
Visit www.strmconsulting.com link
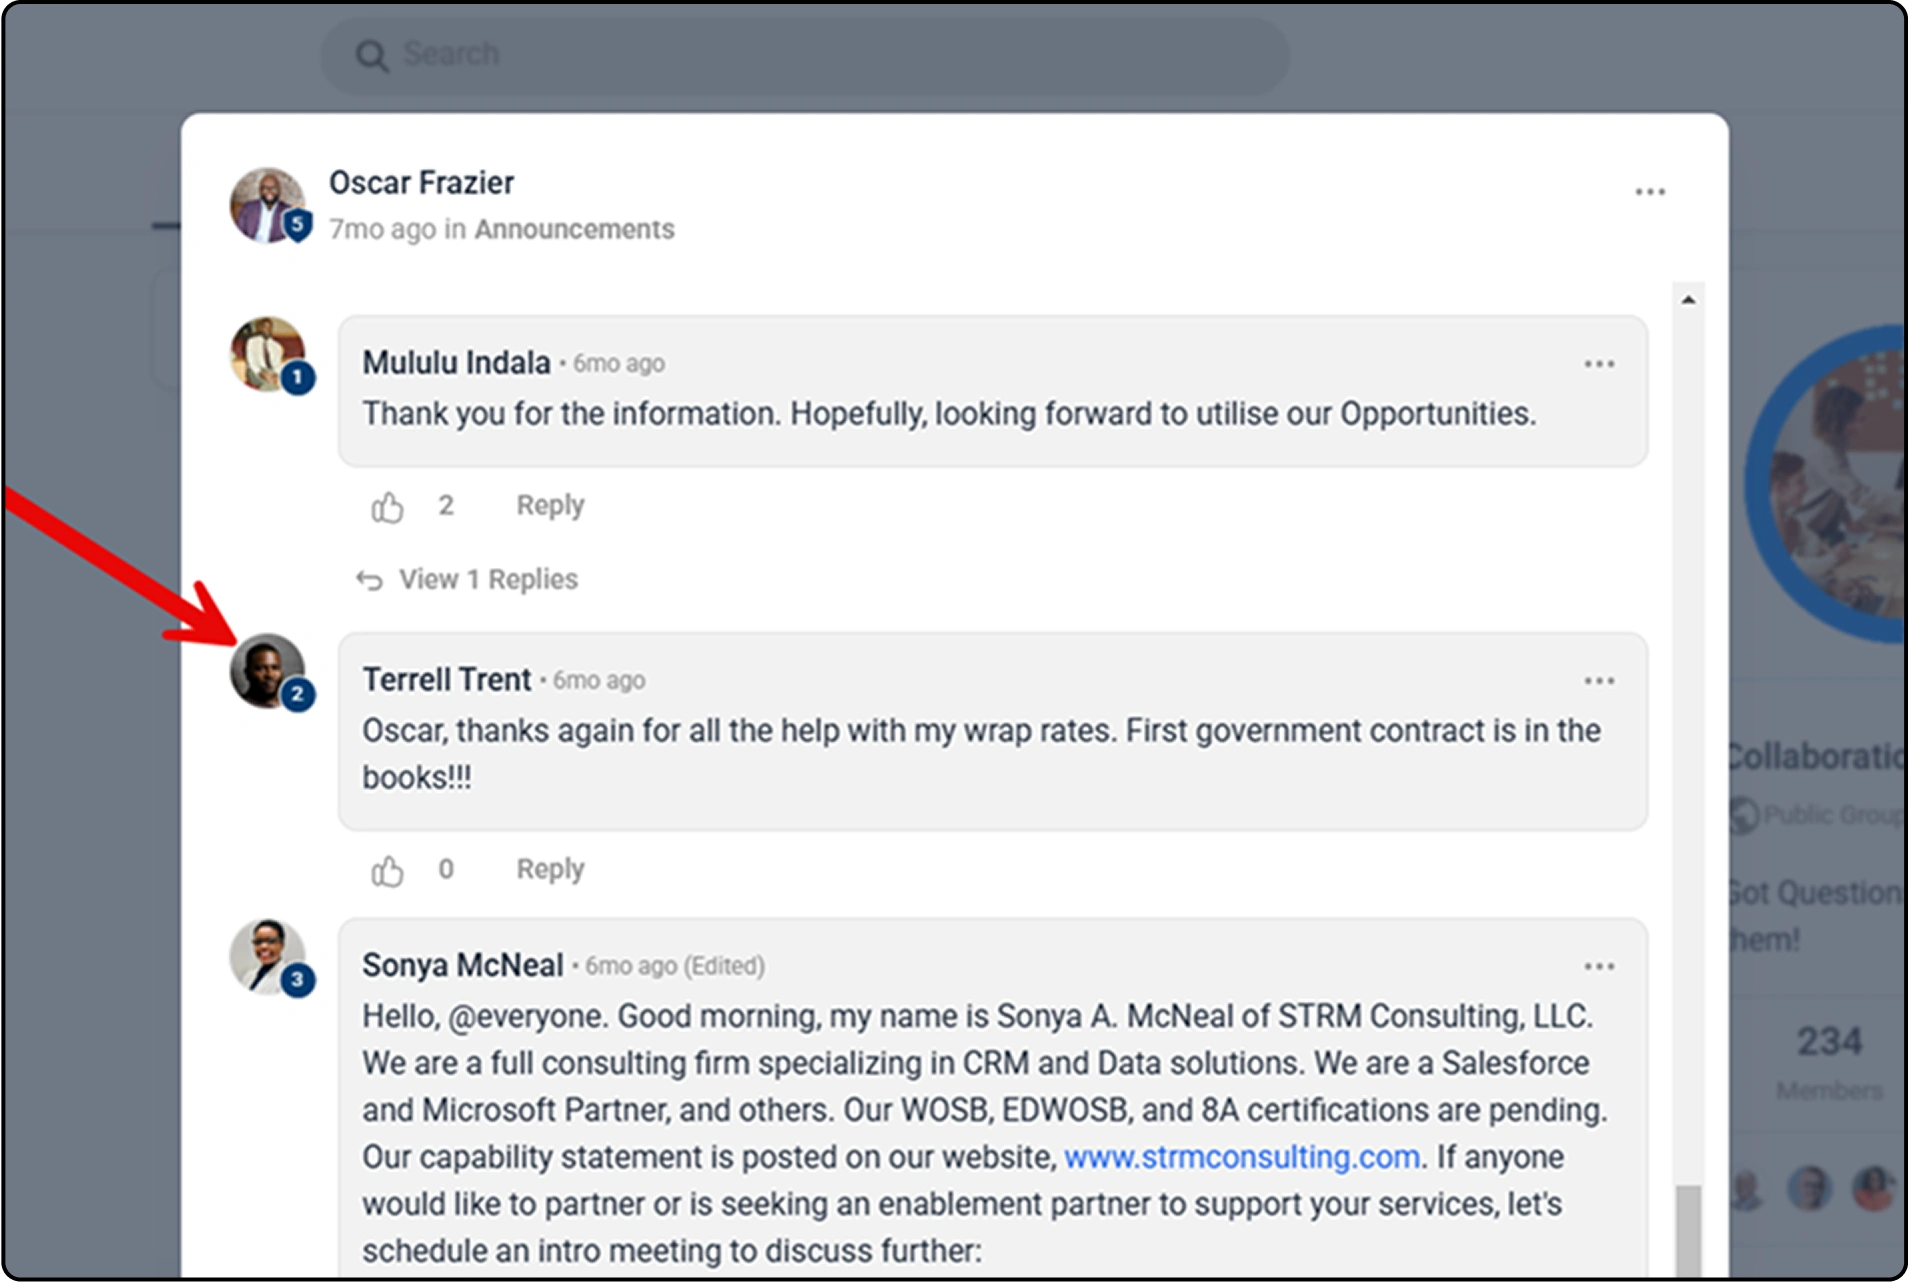1241,1157
